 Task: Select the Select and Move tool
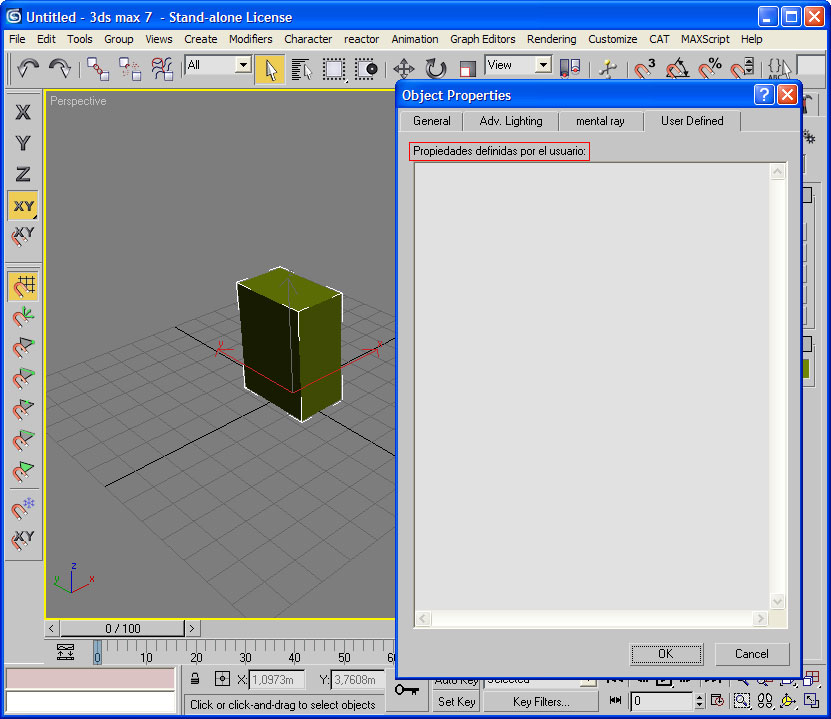[x=404, y=69]
